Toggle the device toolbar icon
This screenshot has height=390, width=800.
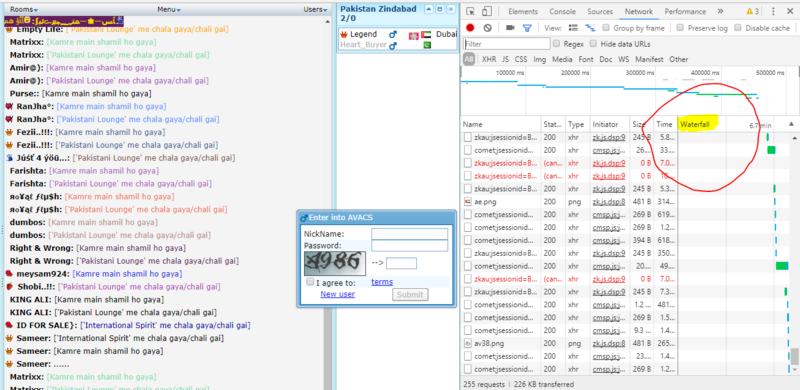click(487, 12)
